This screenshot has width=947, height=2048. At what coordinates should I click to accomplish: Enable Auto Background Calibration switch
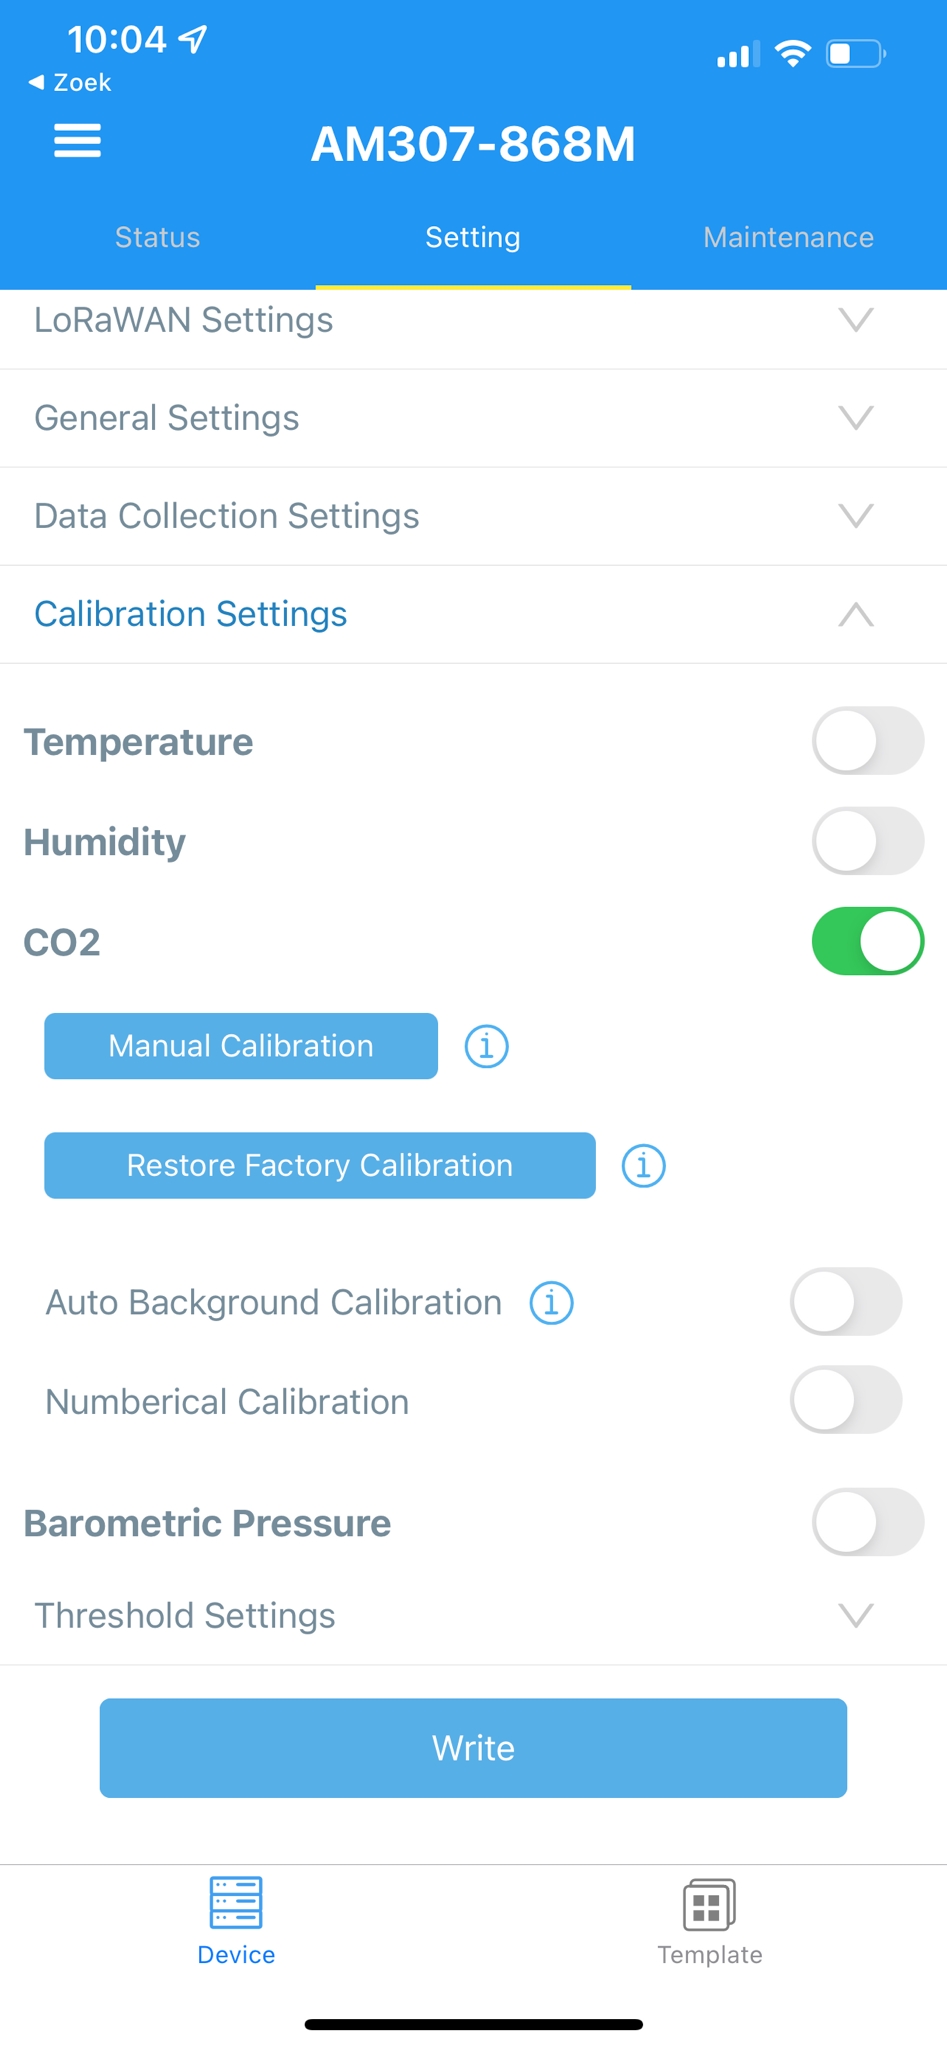pos(846,1301)
